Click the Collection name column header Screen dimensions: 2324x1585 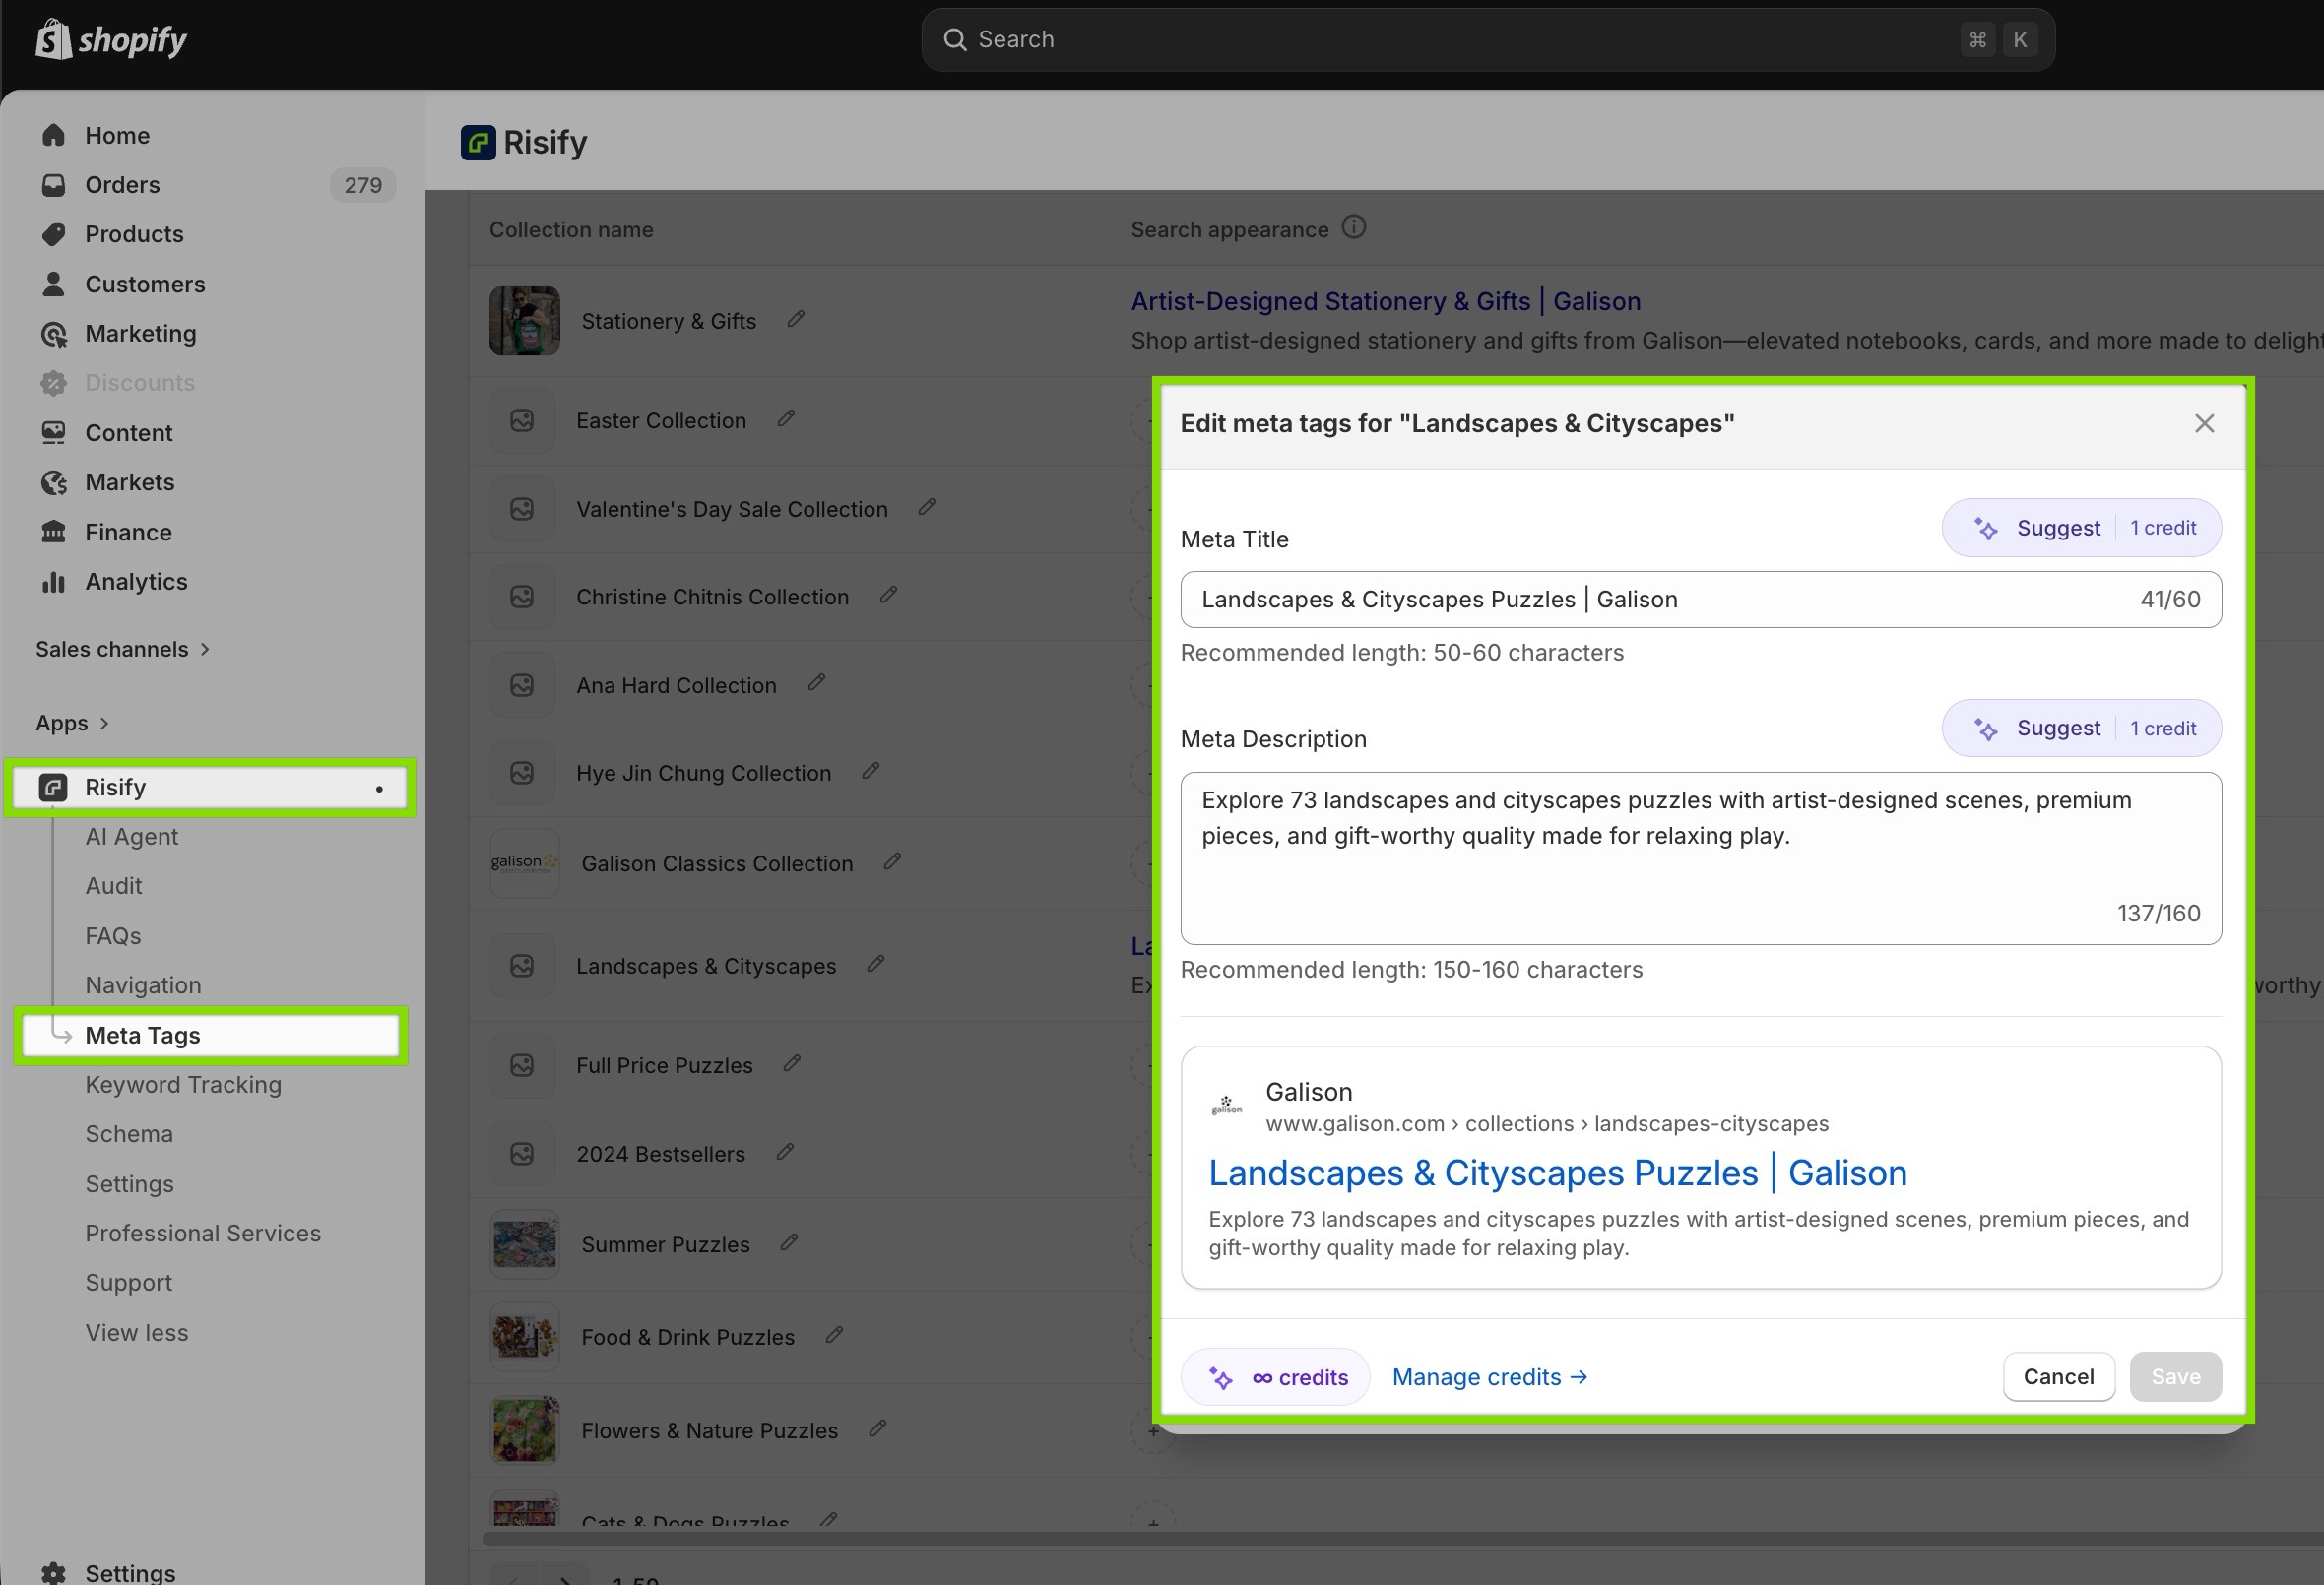pos(571,229)
